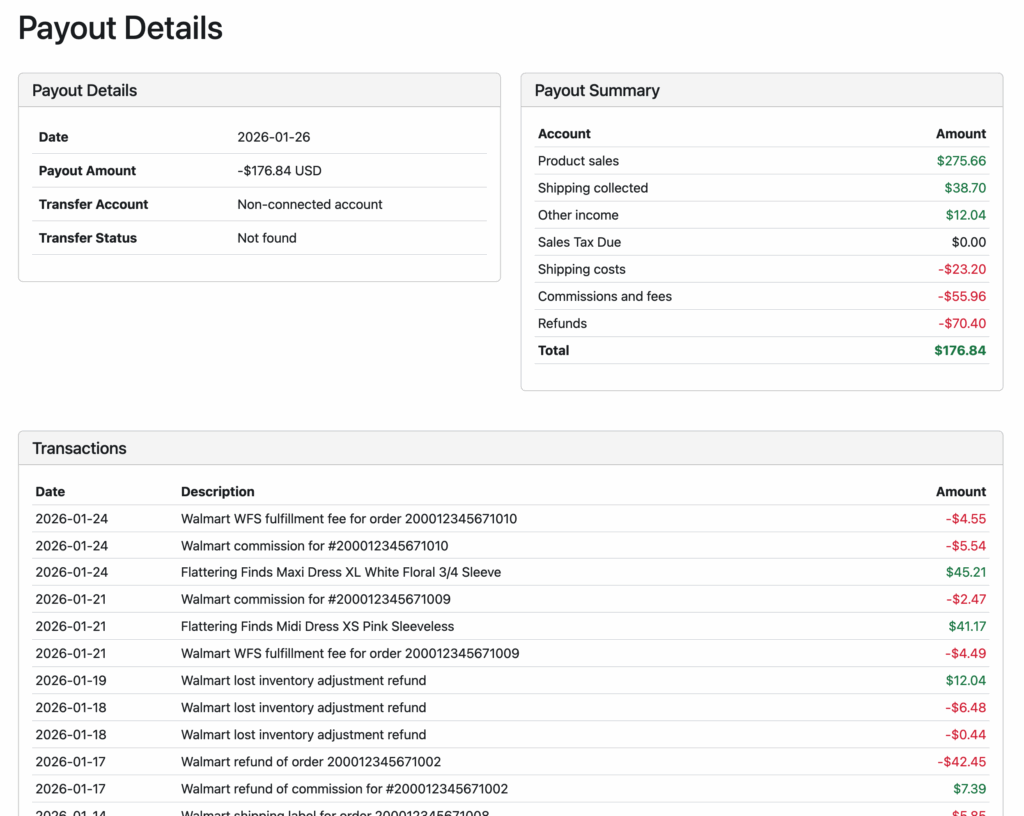Click the Shipping collected row label
This screenshot has height=816, width=1024.
coord(593,188)
